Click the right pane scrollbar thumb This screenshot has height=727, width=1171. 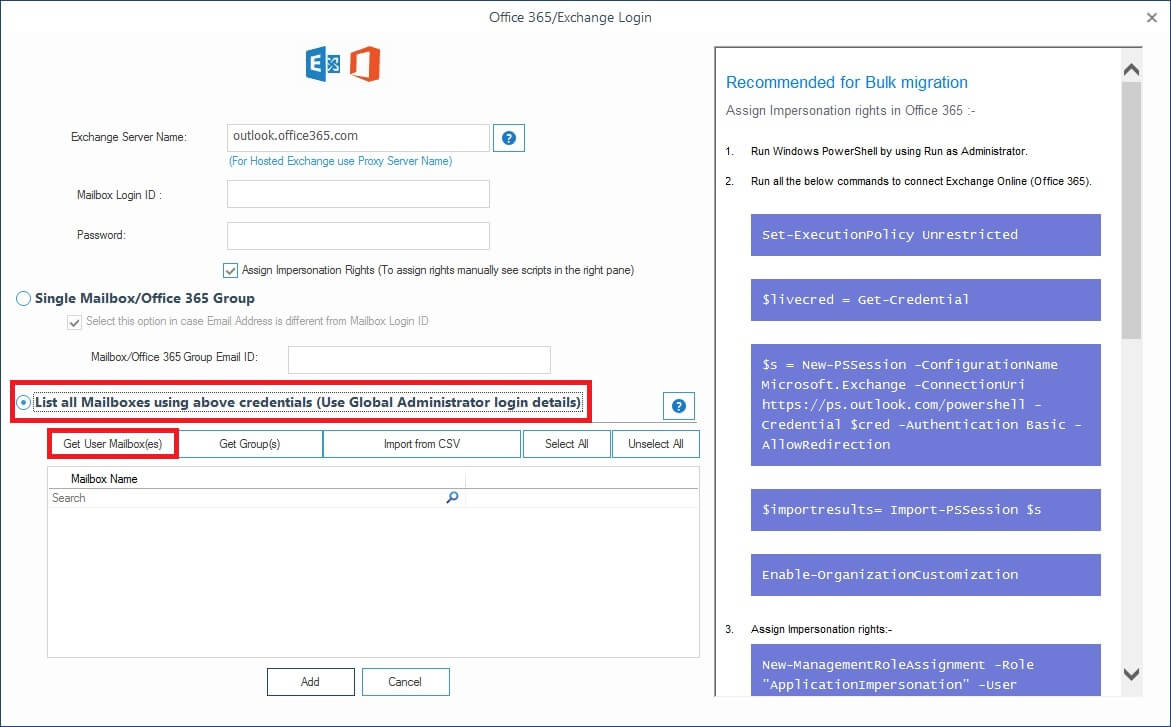pos(1131,210)
